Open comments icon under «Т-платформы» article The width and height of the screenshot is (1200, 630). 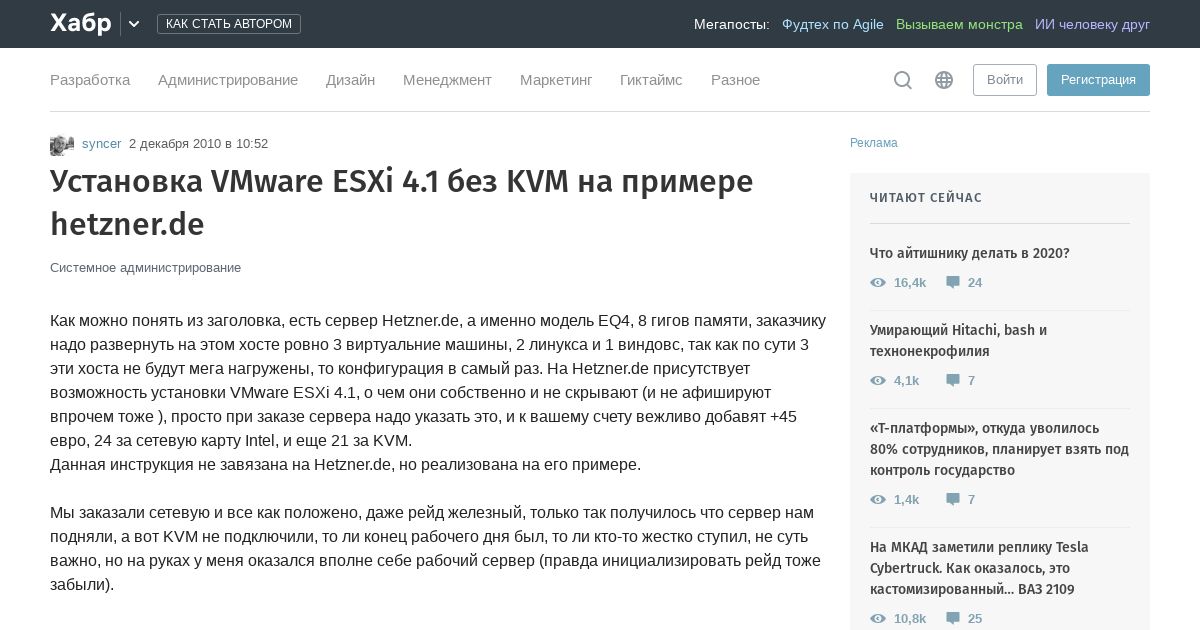[x=953, y=500]
